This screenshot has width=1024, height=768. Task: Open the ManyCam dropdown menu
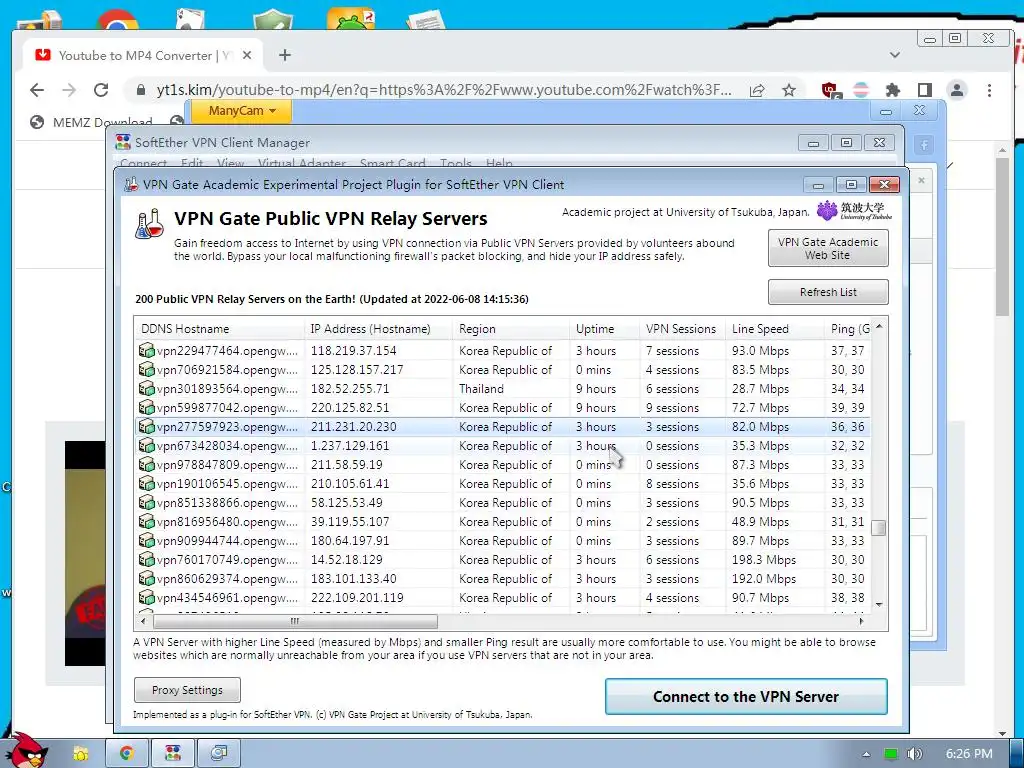click(242, 111)
